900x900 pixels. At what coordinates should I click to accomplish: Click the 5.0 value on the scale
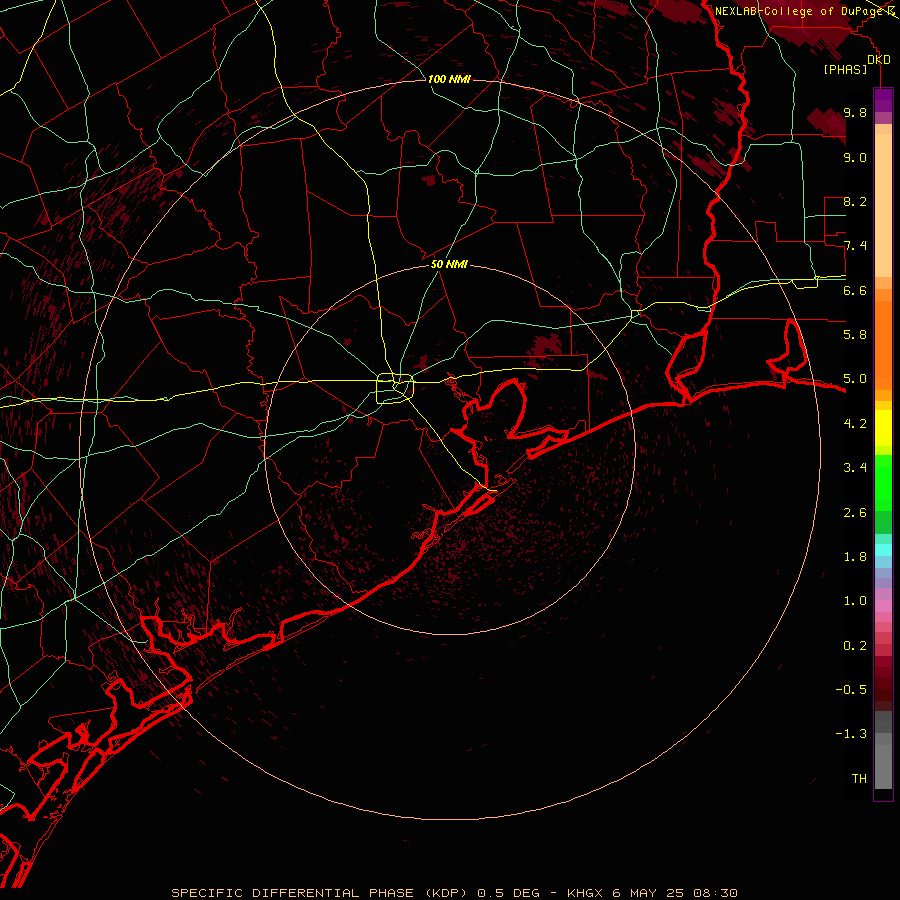click(855, 379)
